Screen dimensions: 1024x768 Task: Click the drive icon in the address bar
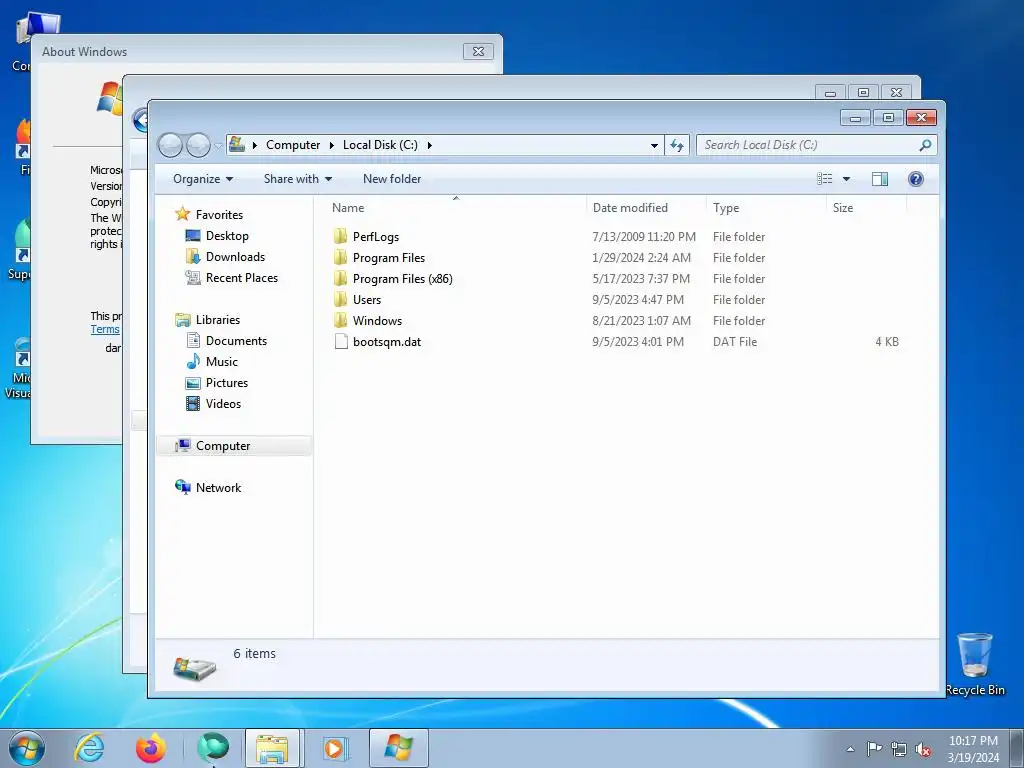click(x=237, y=144)
